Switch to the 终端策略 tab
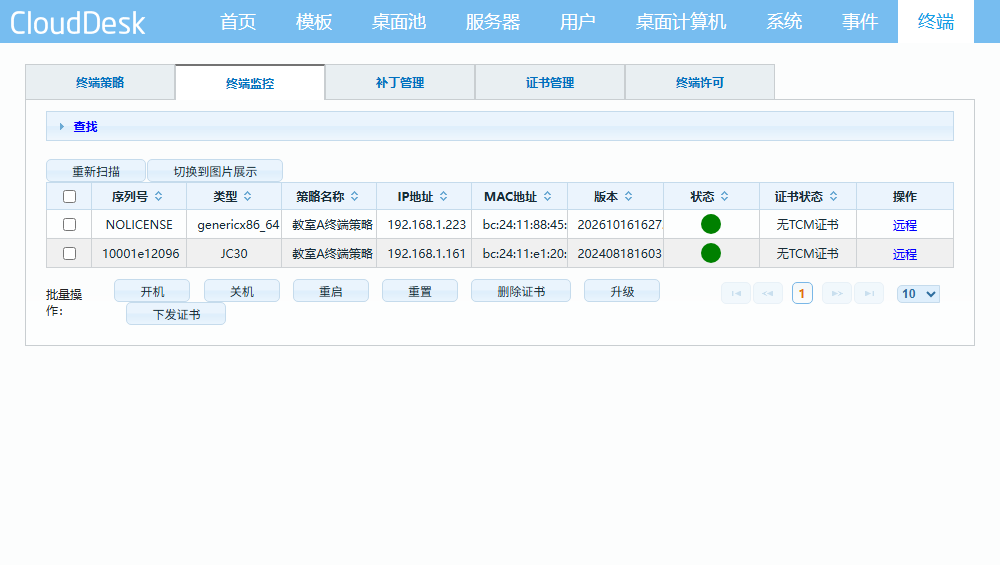The image size is (1000, 565). (x=100, y=82)
